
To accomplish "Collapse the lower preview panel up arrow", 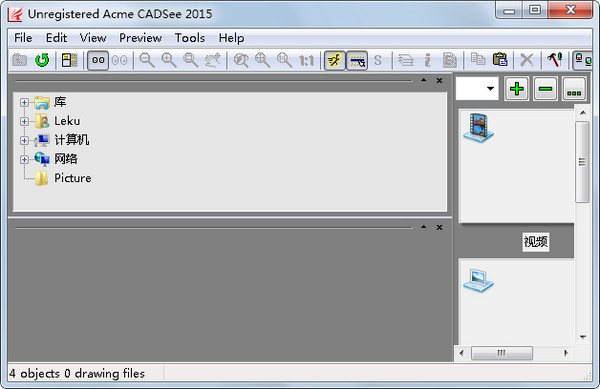I will (x=424, y=227).
